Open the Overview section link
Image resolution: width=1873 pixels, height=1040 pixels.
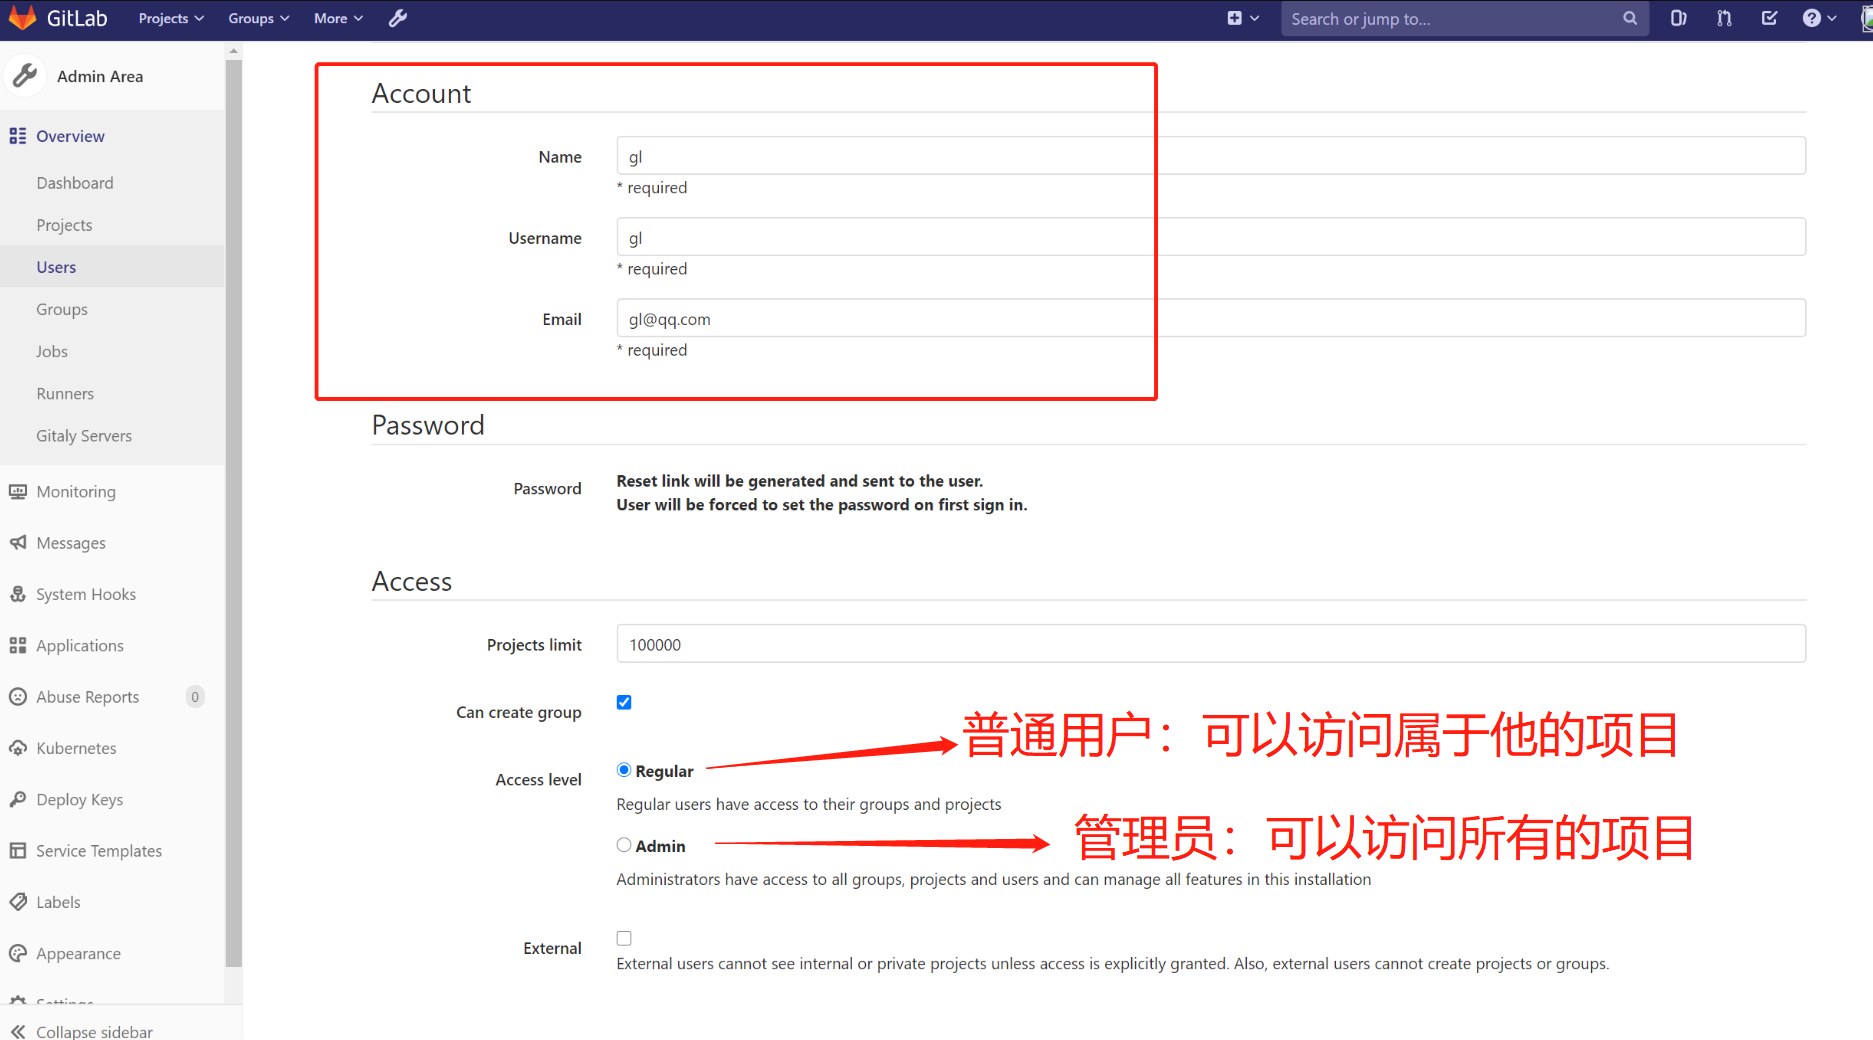(x=70, y=136)
